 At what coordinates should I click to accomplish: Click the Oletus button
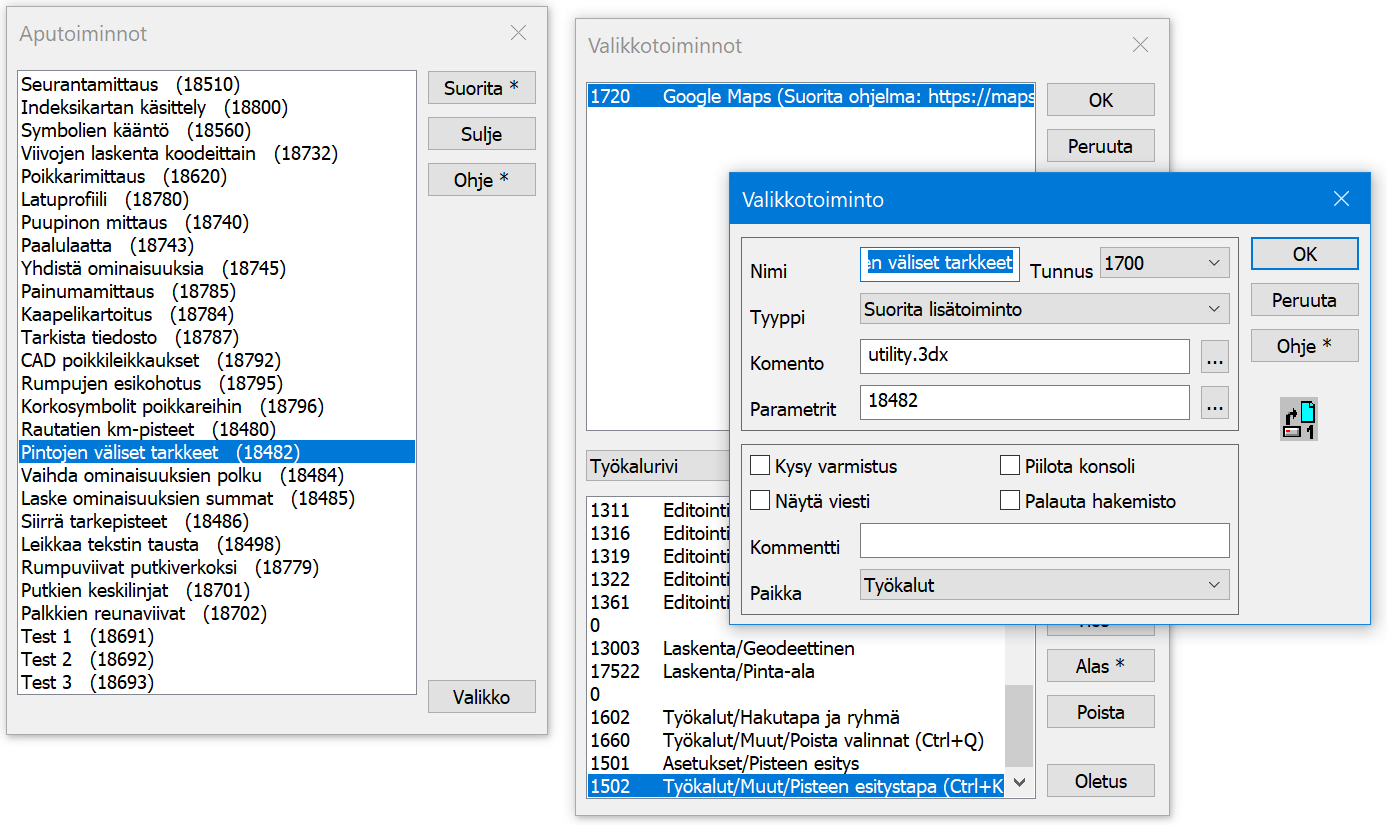pos(1100,781)
